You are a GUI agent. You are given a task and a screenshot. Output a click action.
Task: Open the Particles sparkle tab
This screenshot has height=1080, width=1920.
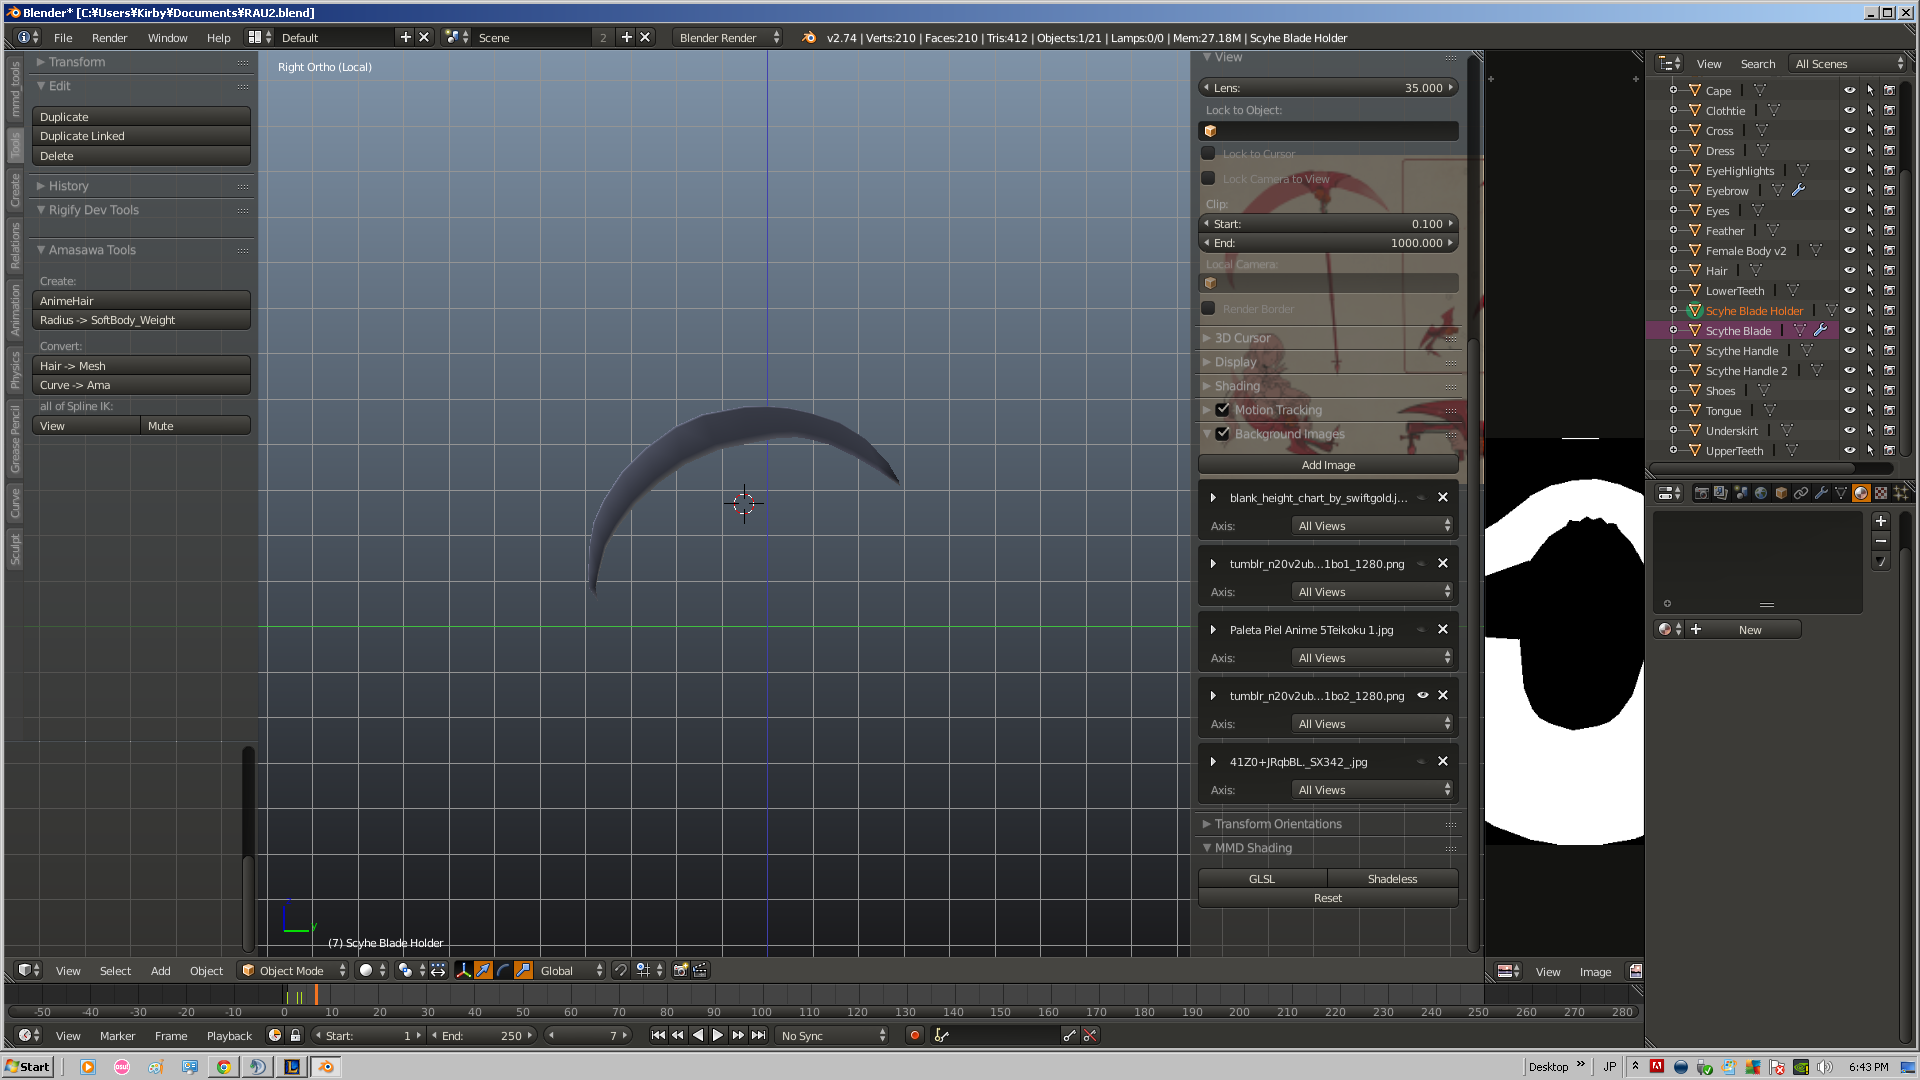[x=1901, y=493]
